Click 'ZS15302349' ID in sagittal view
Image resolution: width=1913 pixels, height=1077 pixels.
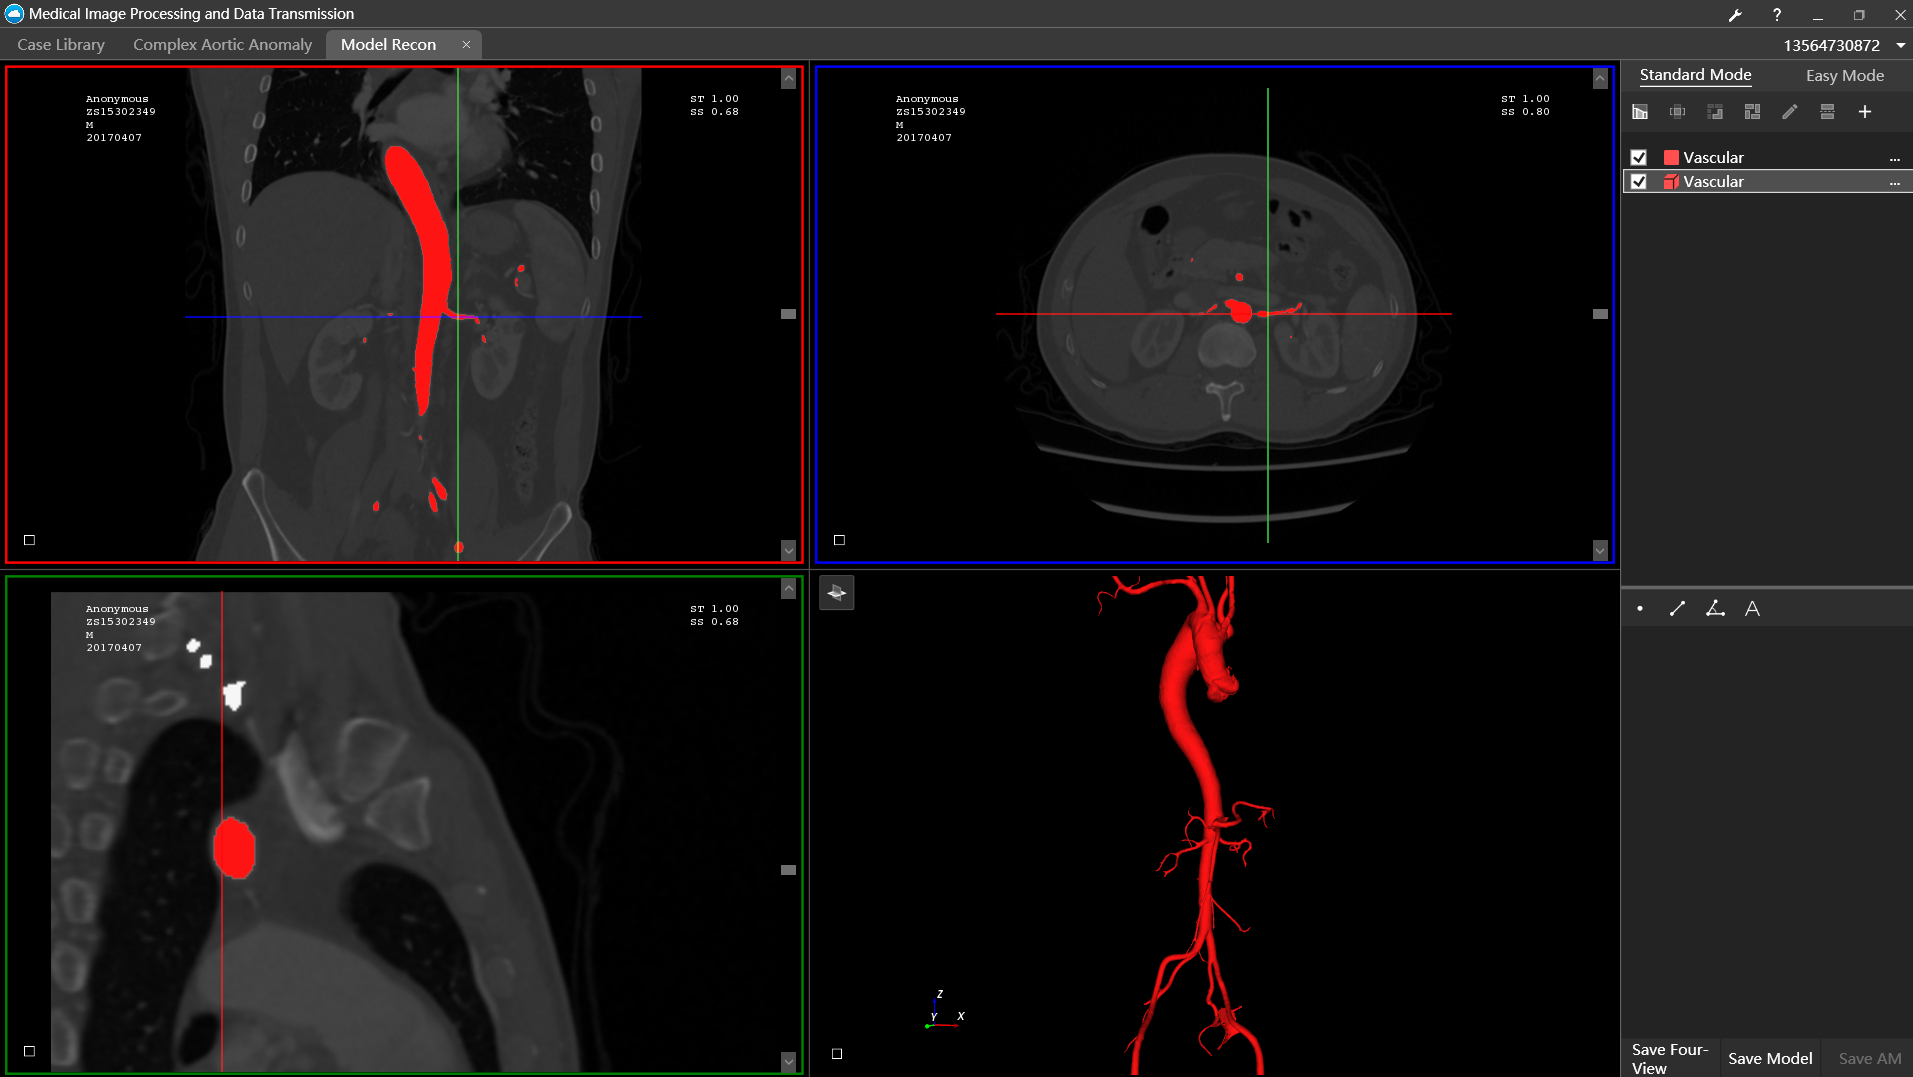[121, 622]
